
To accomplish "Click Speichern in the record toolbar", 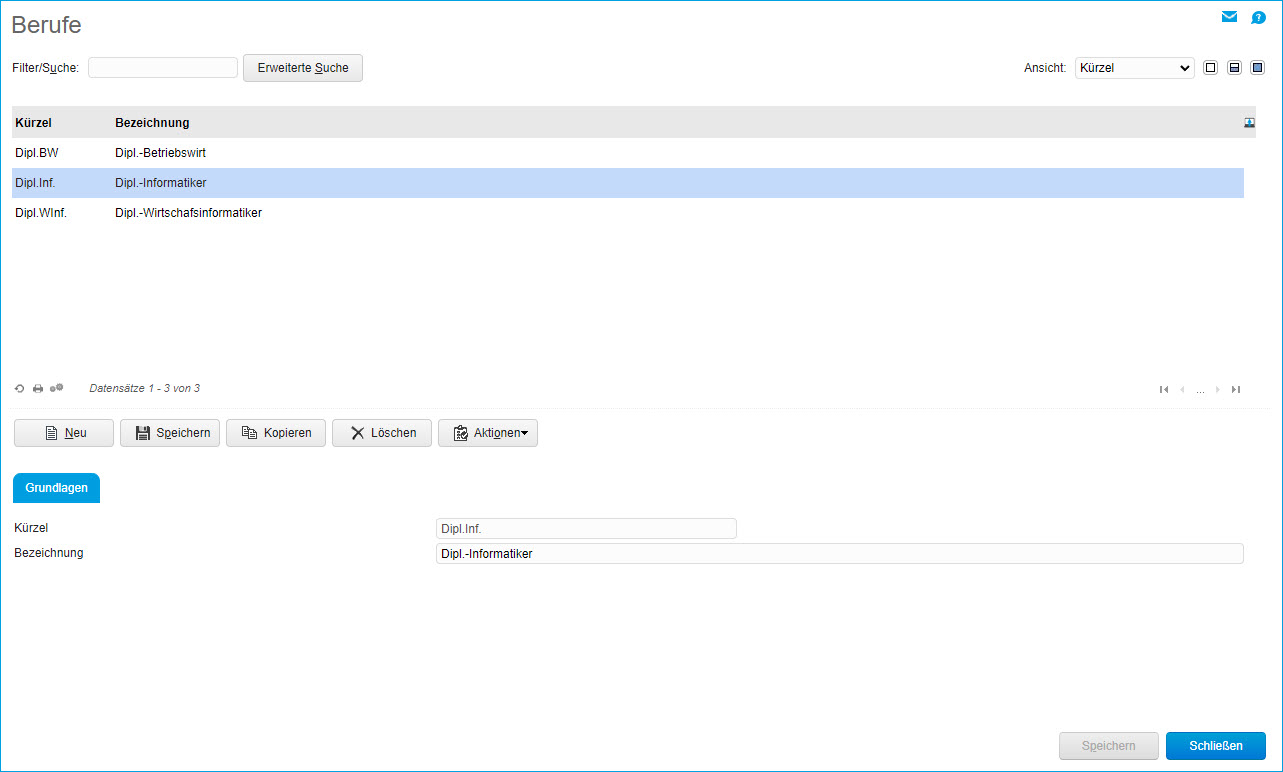I will 170,433.
